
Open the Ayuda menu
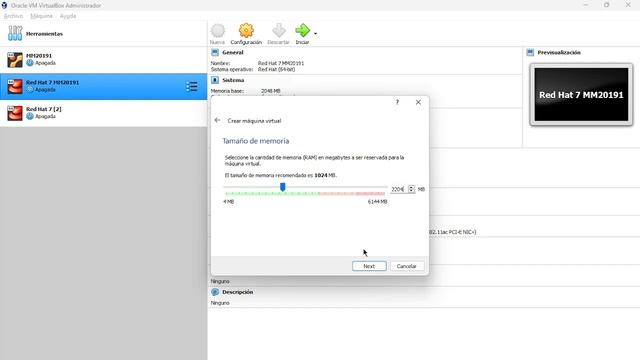click(68, 16)
